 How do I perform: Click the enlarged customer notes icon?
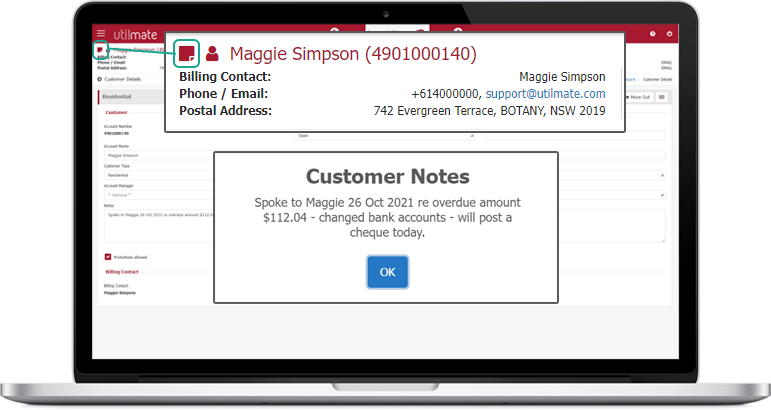pos(187,53)
